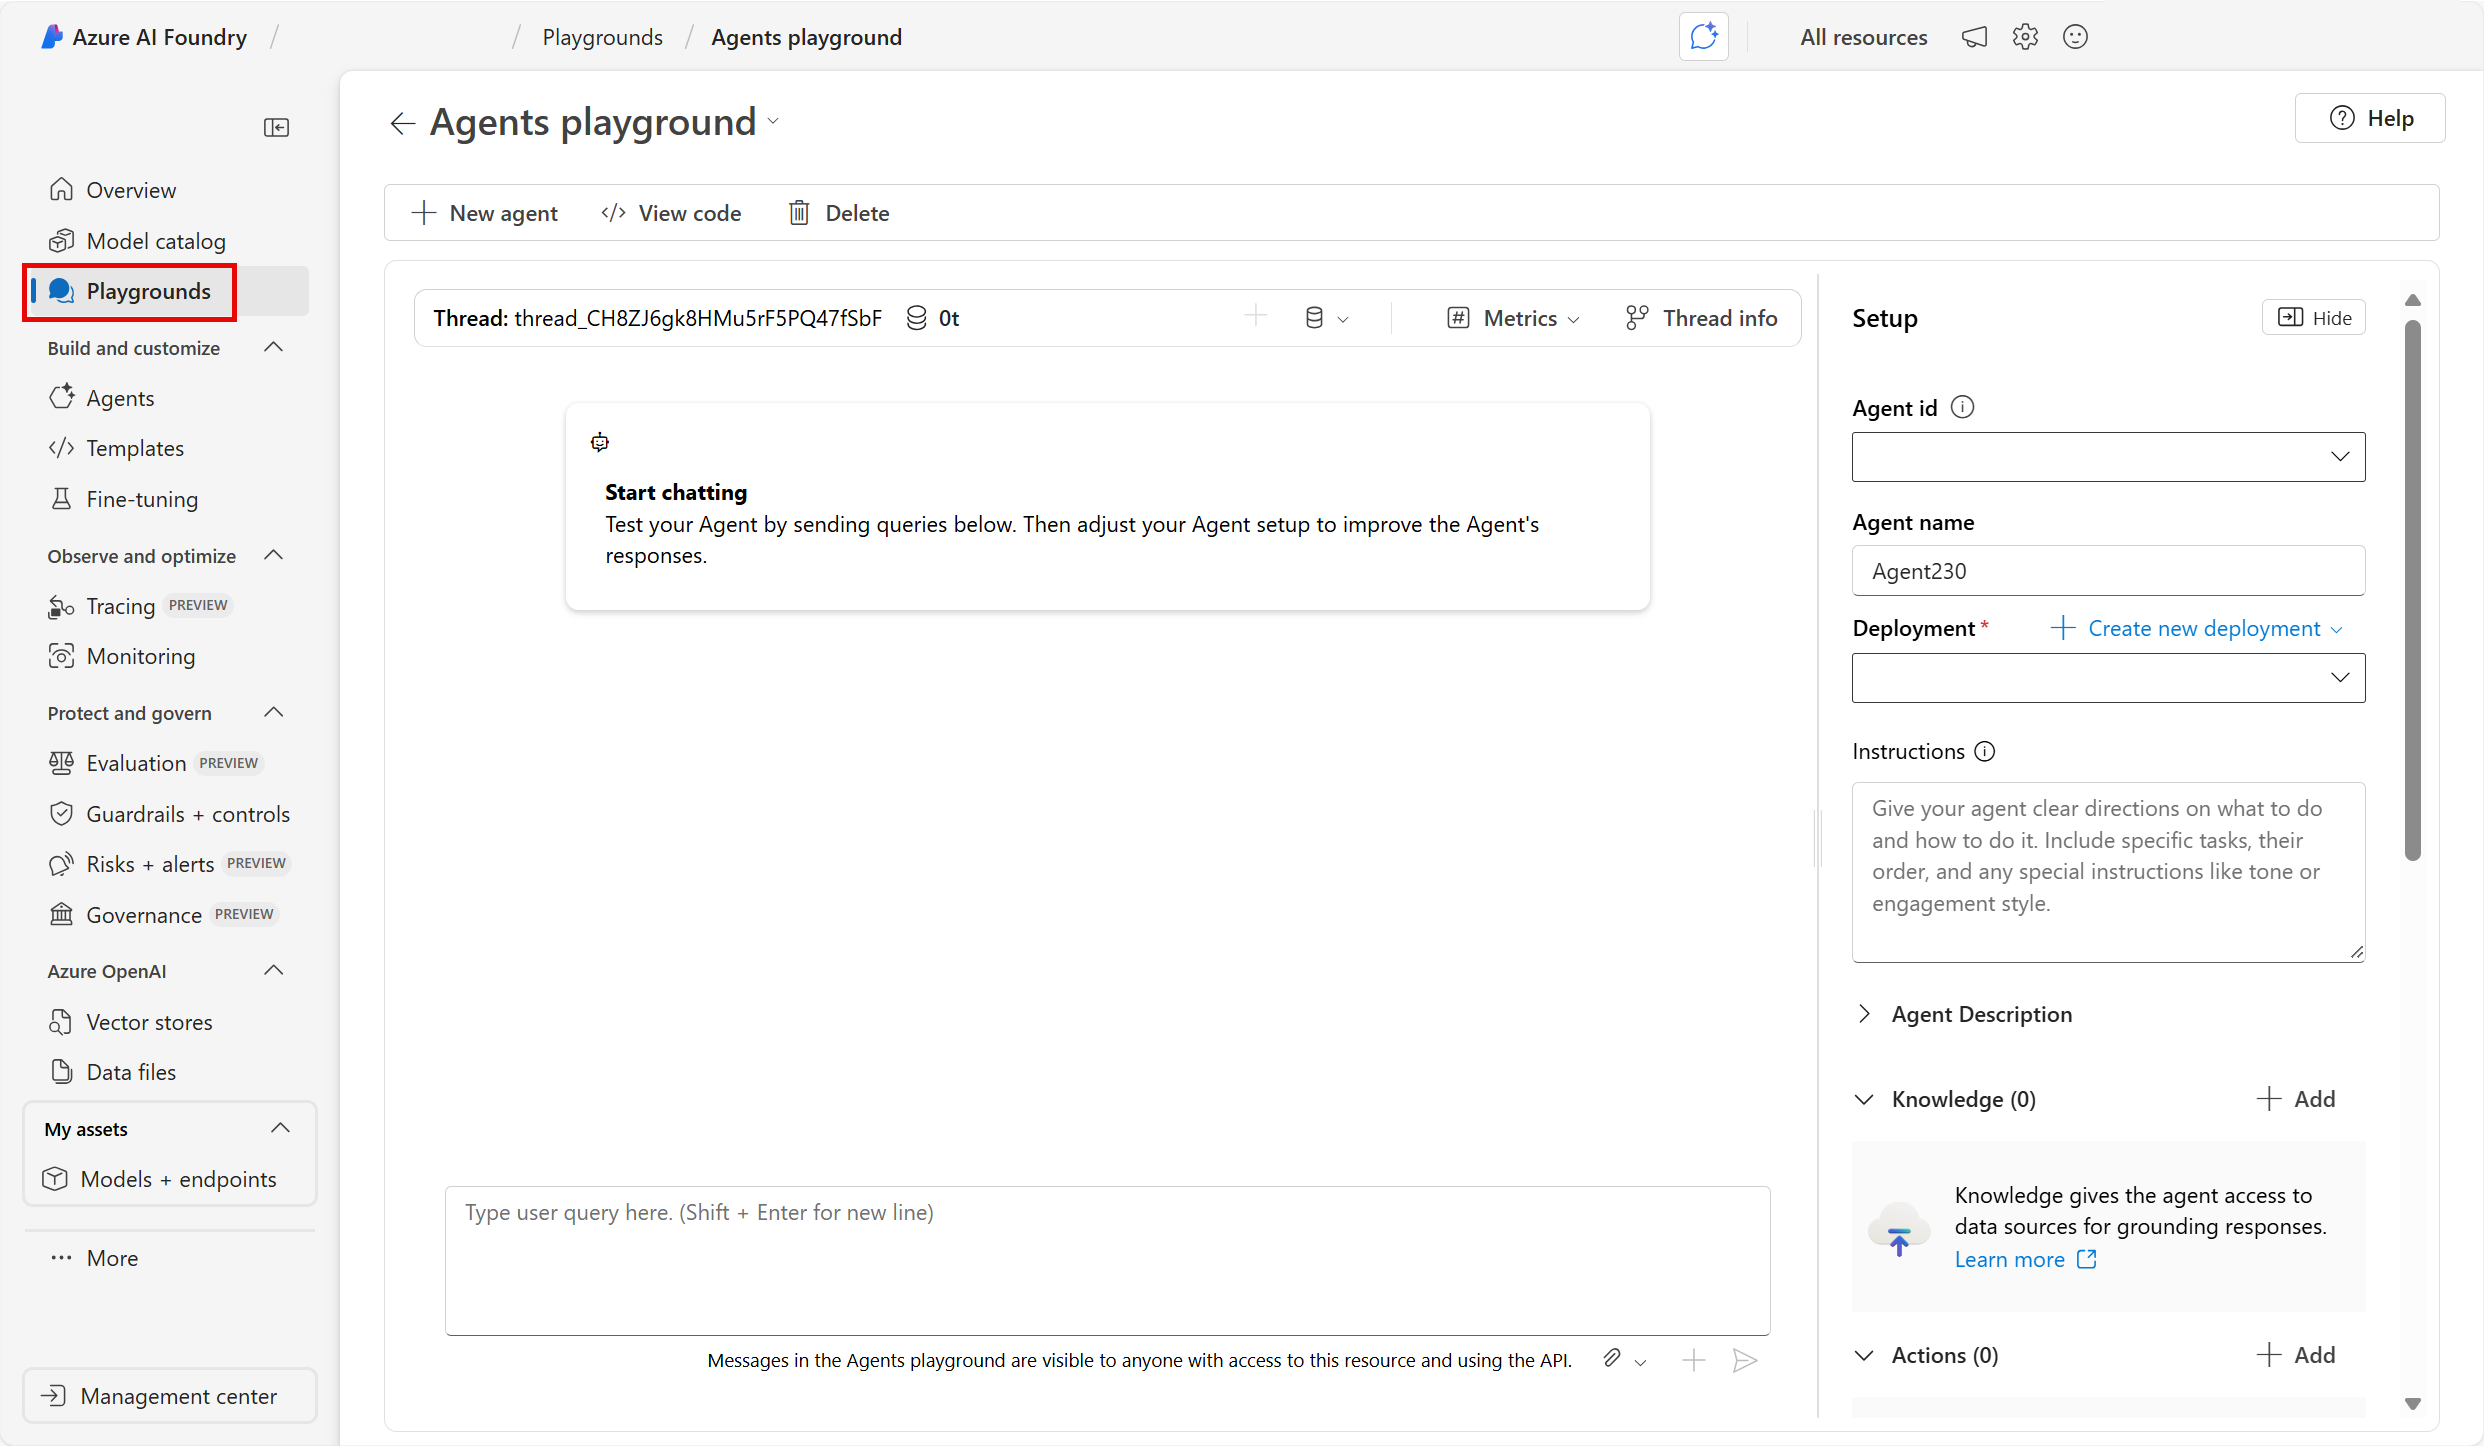Click the plus icon next to send

[1694, 1360]
